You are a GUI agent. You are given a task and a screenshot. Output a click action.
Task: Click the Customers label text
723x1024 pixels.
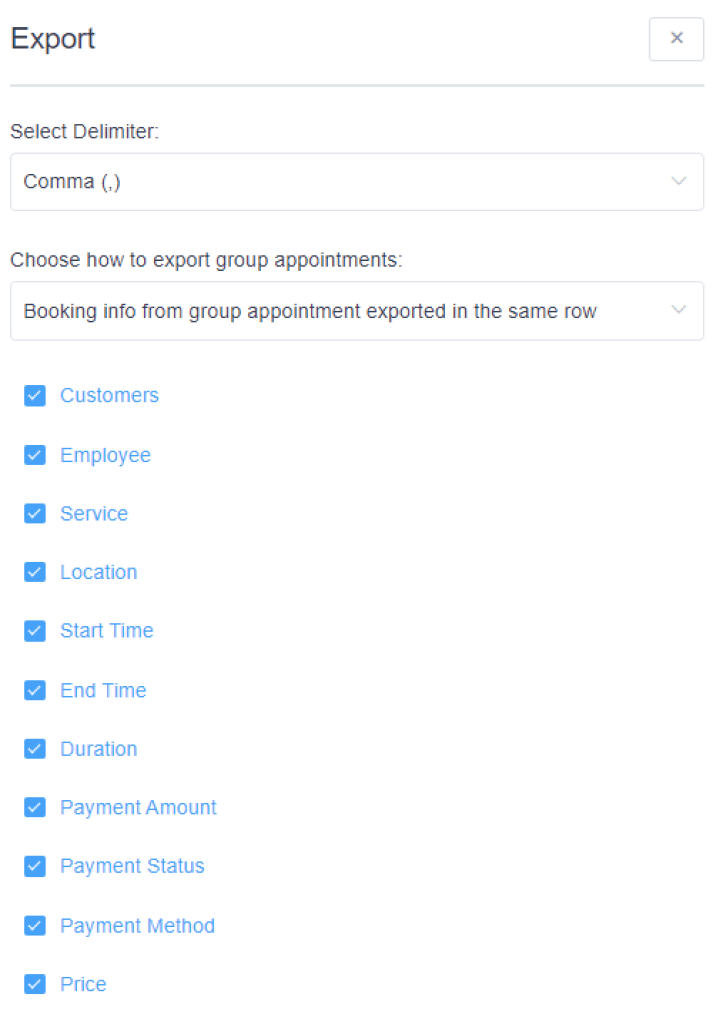(109, 396)
